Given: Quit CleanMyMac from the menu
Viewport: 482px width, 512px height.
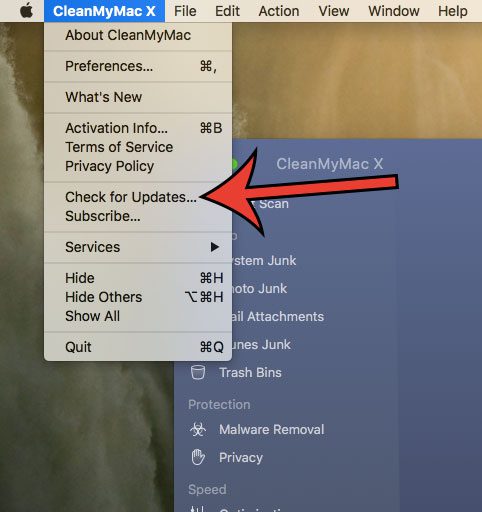Looking at the screenshot, I should click(138, 347).
